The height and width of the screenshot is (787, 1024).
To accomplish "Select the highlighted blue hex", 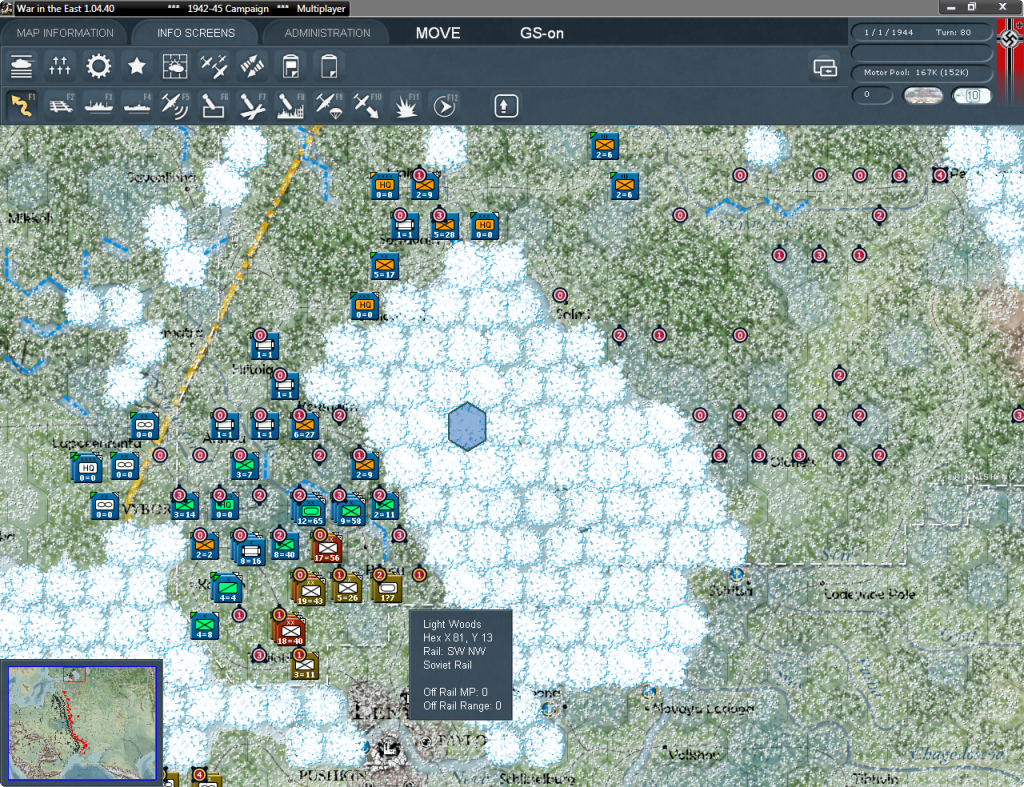I will coord(467,426).
